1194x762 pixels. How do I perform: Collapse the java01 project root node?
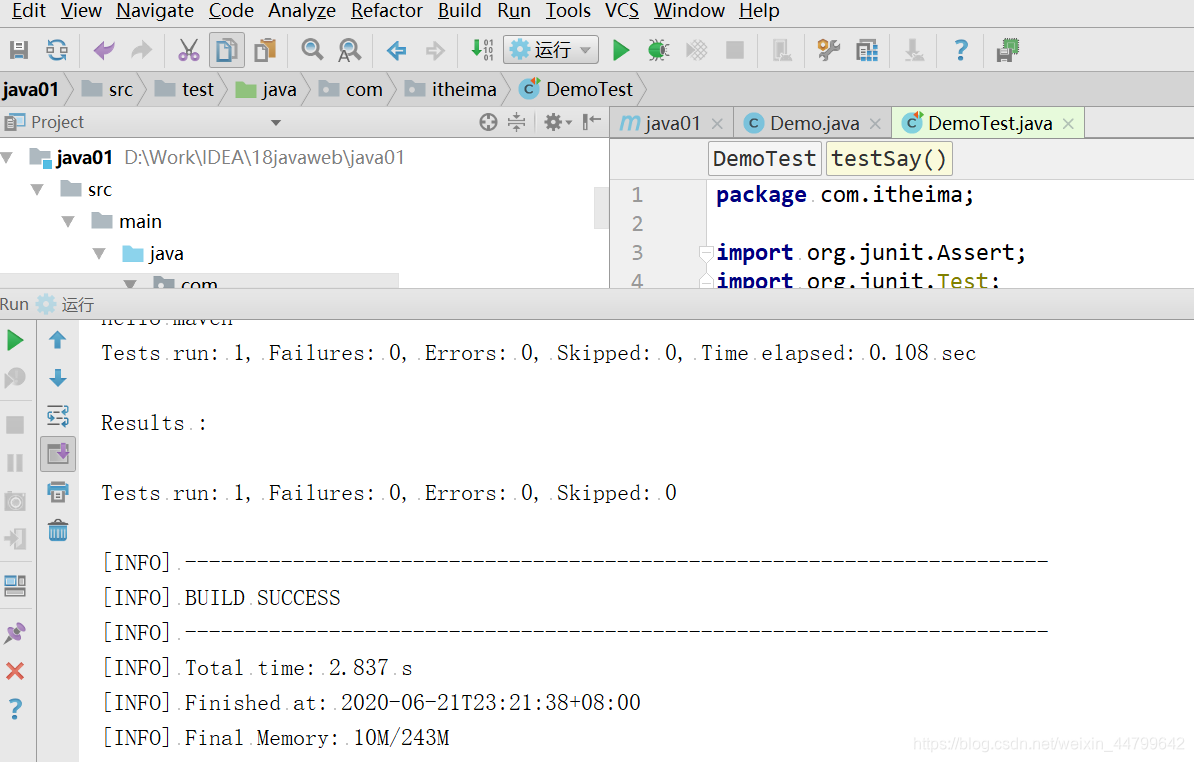coord(8,158)
